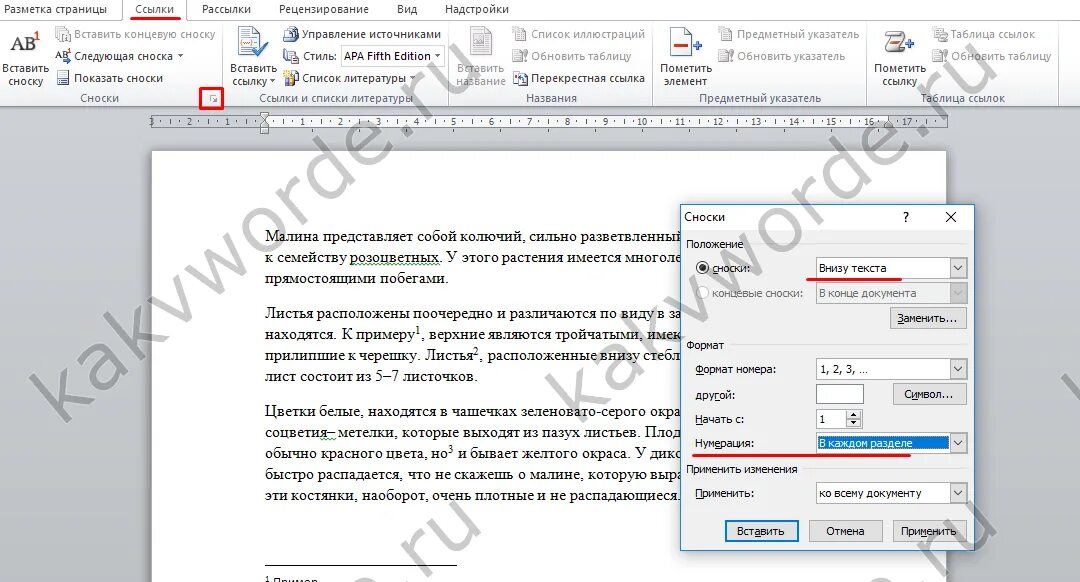The width and height of the screenshot is (1080, 582).
Task: Select the Ссылки ribbon tab
Action: (154, 9)
